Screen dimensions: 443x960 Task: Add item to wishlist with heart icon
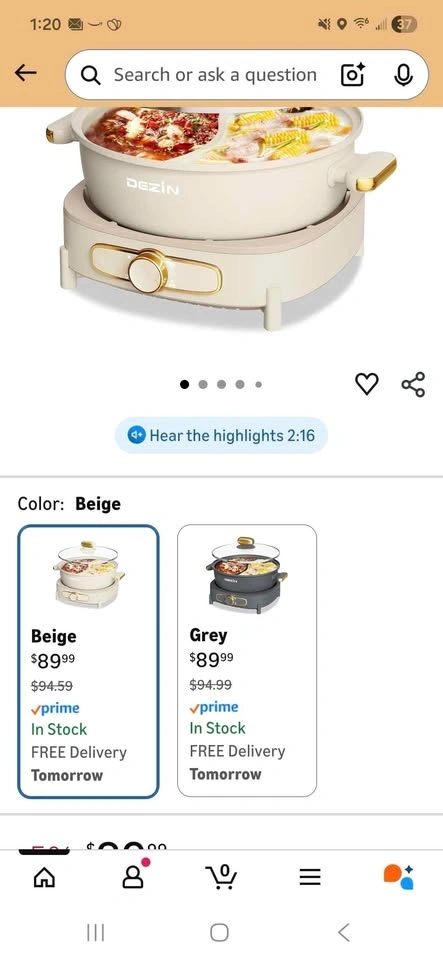[x=367, y=384]
